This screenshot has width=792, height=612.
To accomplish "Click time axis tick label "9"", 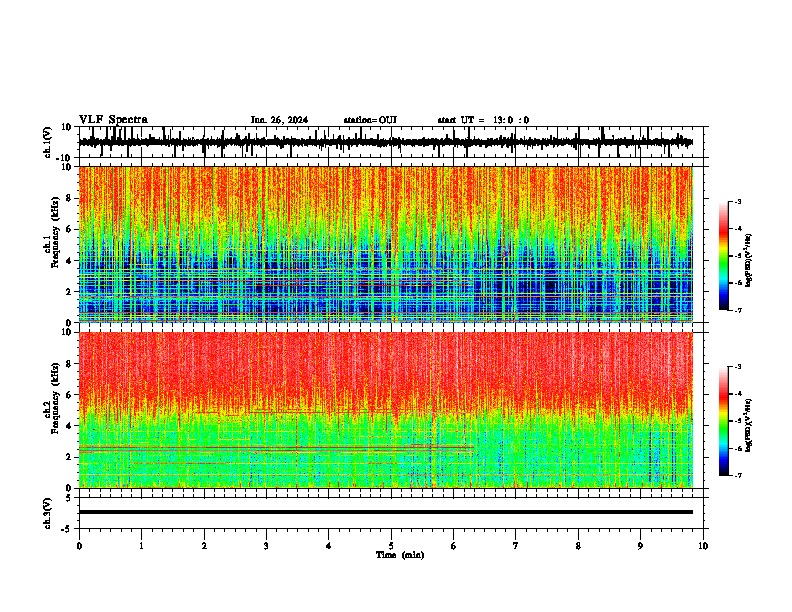I will (x=640, y=546).
